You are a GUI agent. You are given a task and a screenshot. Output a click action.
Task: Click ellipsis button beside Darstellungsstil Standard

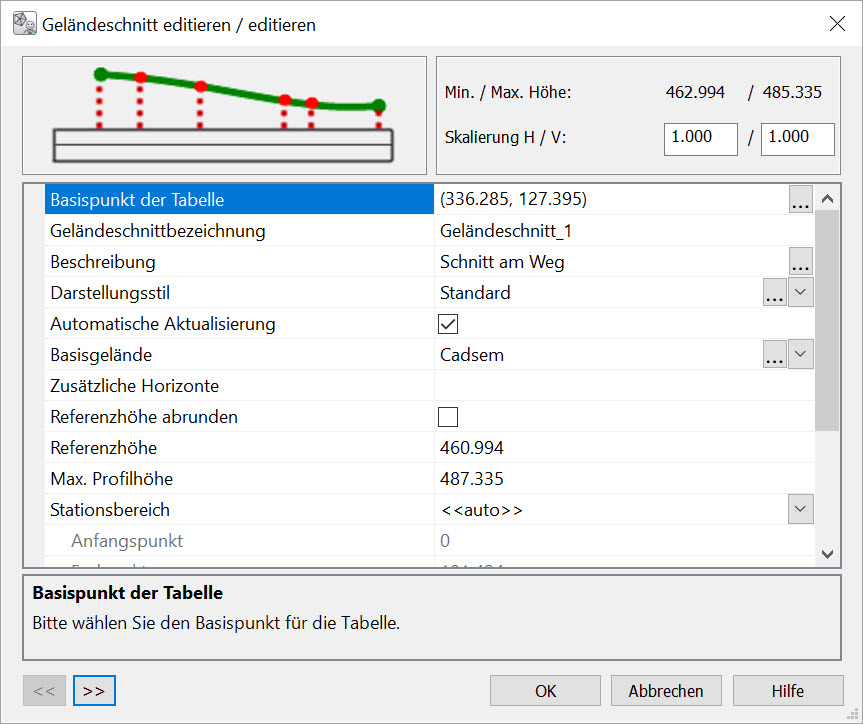(x=774, y=293)
